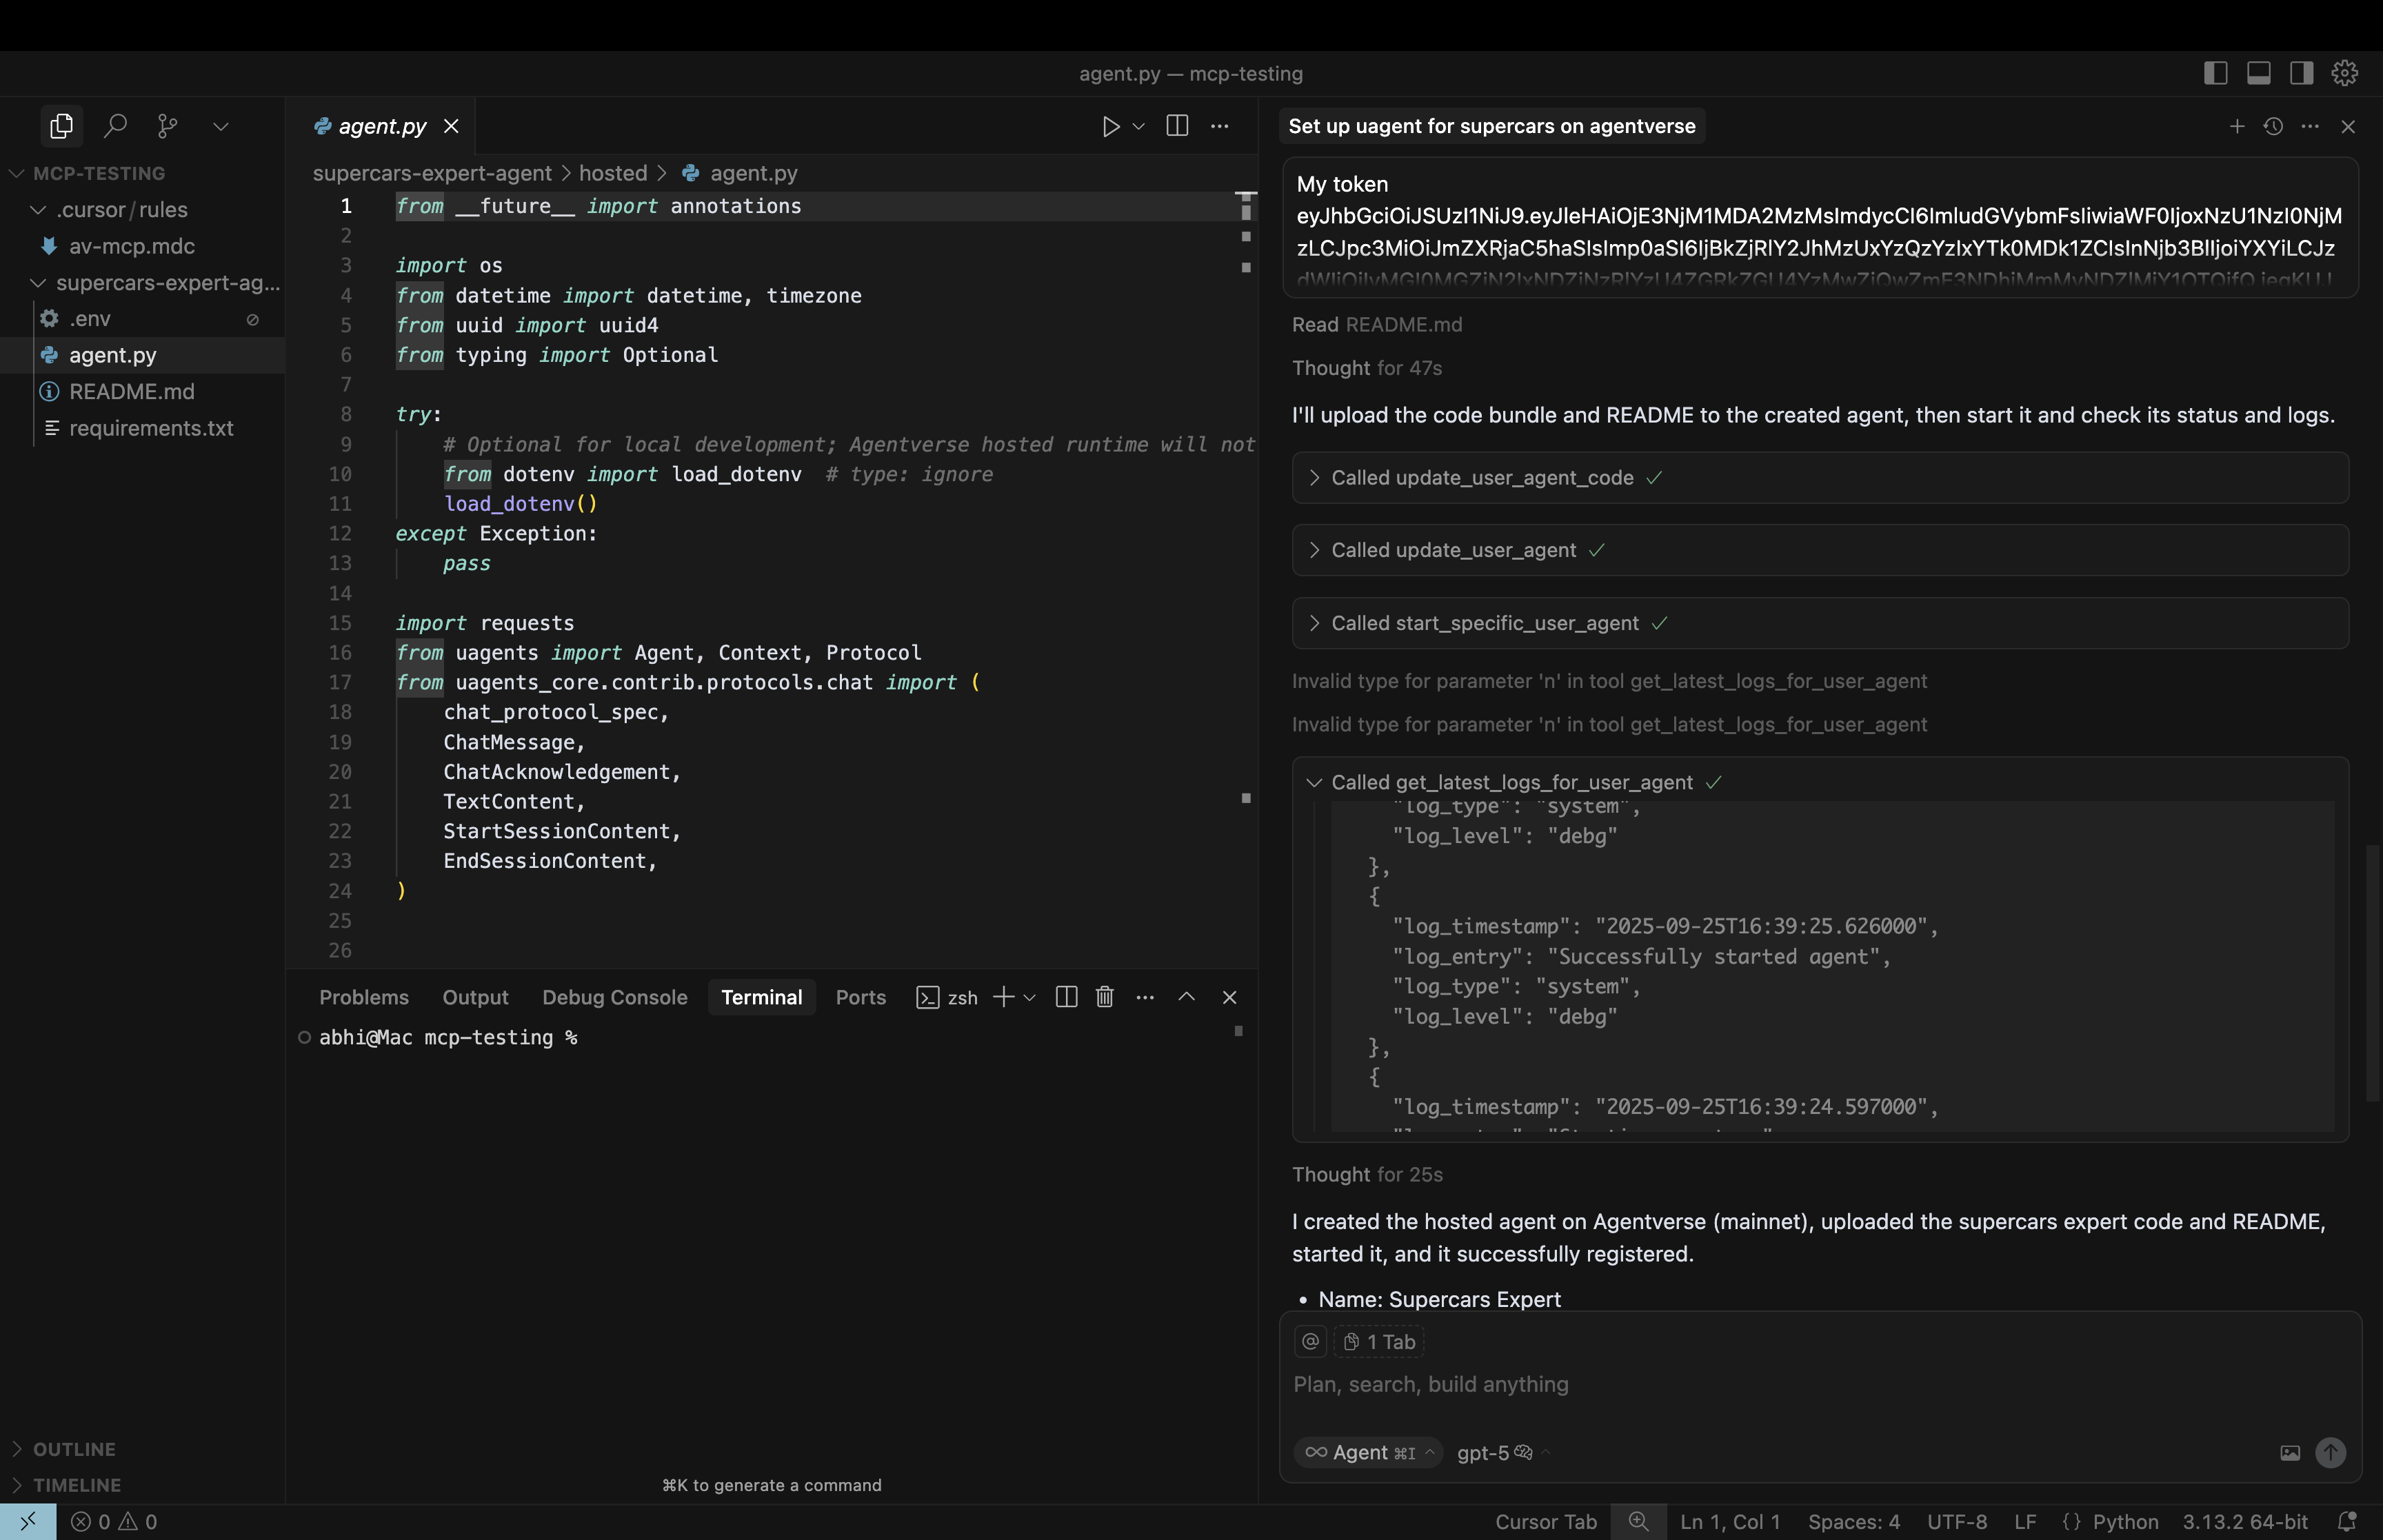Open the Search view in the sidebar

pos(114,126)
